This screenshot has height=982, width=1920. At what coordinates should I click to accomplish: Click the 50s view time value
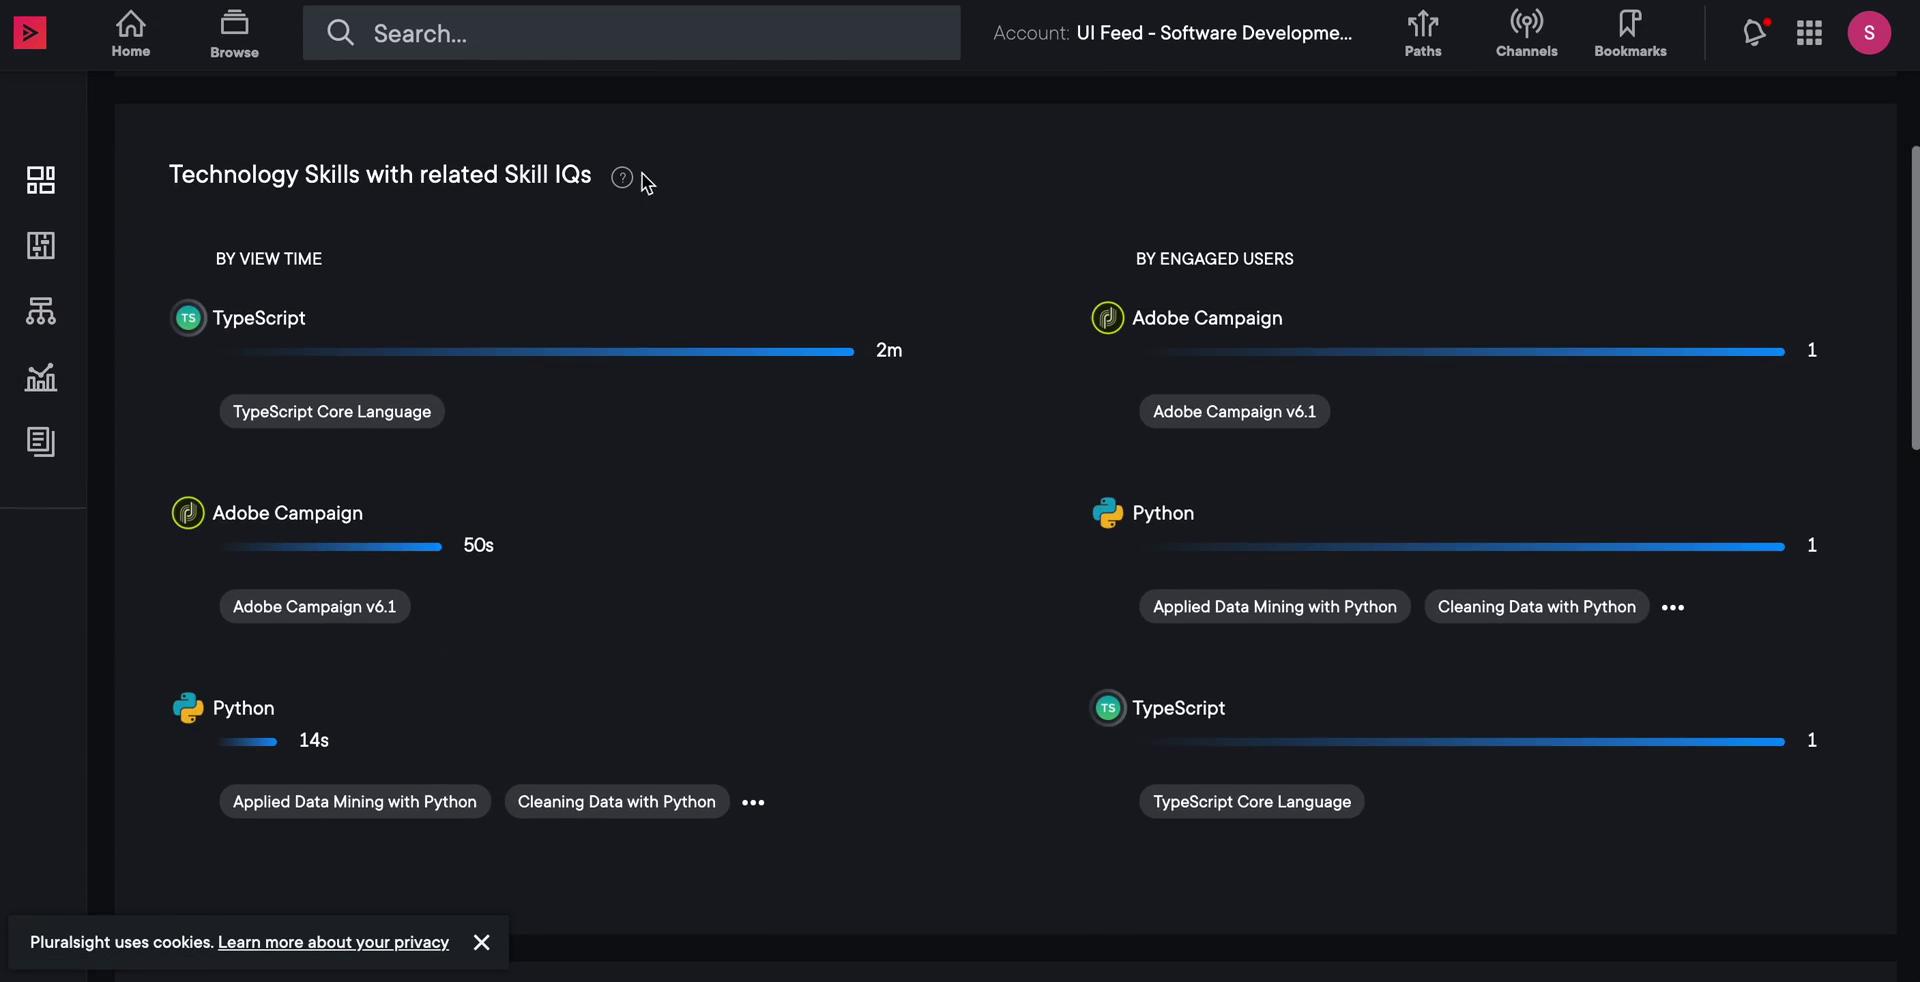tap(478, 545)
